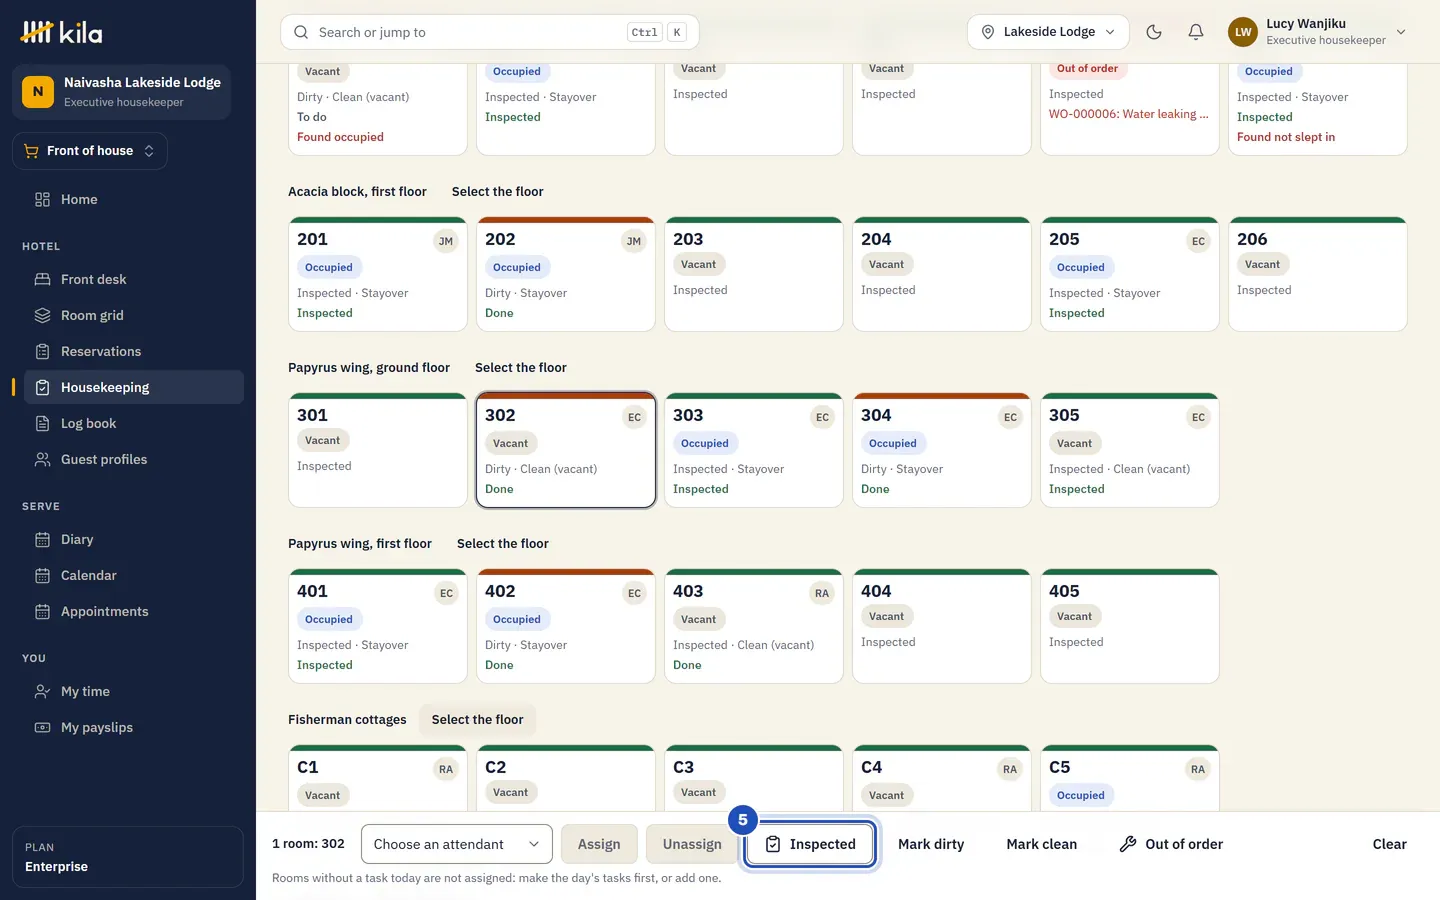
Task: Expand the Lucy Wanjiku user menu
Action: [x=1318, y=32]
